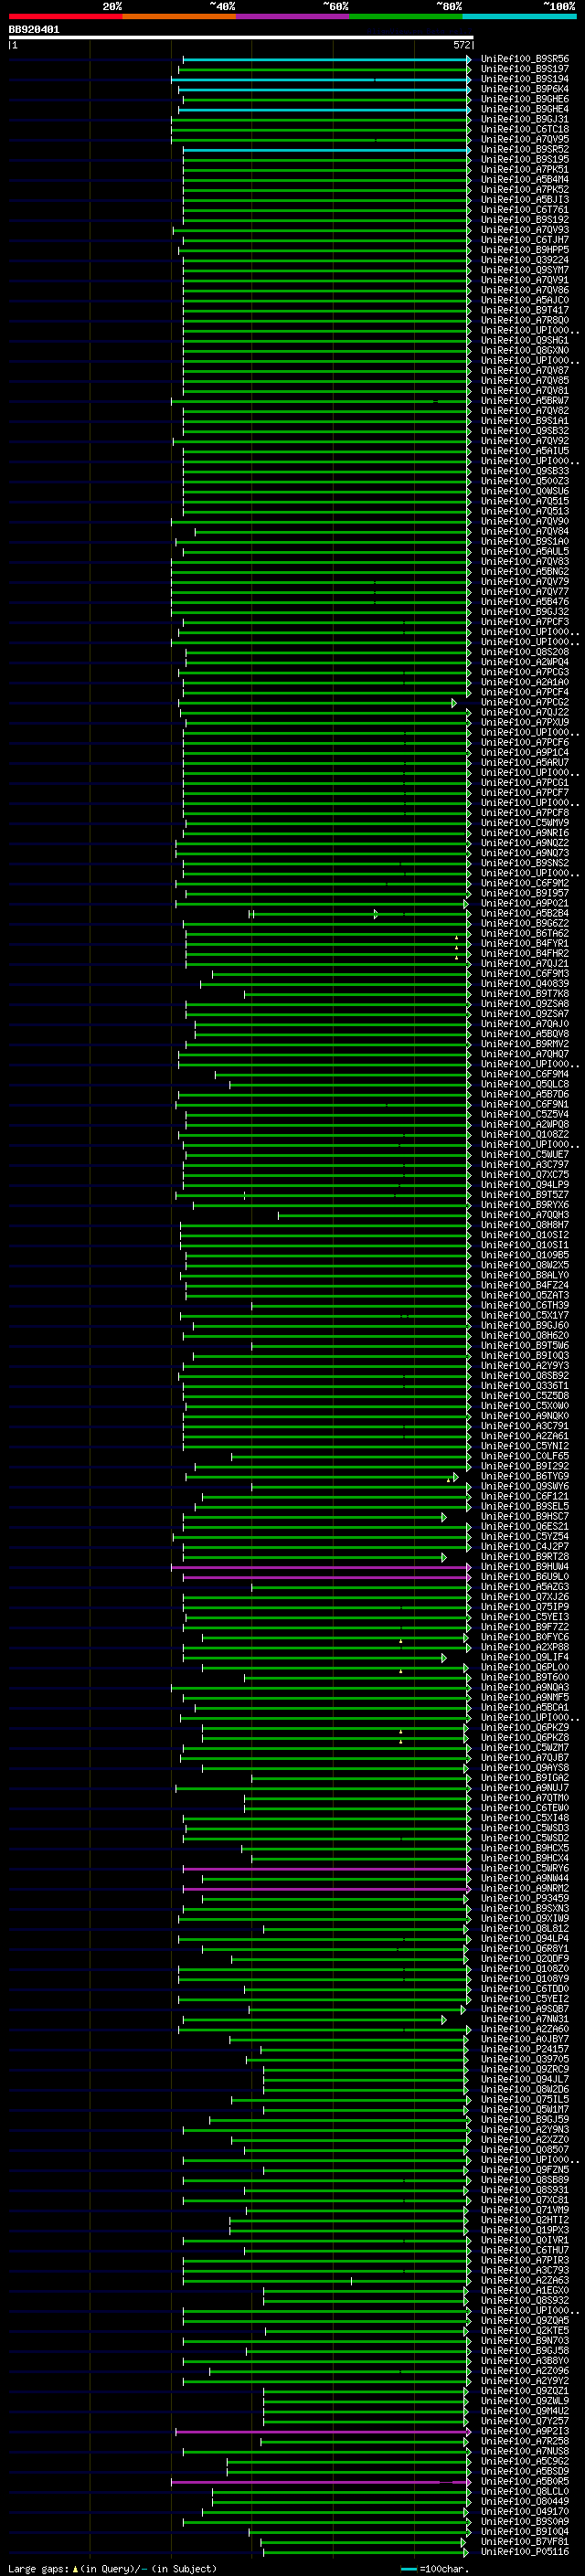The image size is (585, 2576).
Task: Select UniRef100_A5B0R5 label
Action: [524, 2482]
